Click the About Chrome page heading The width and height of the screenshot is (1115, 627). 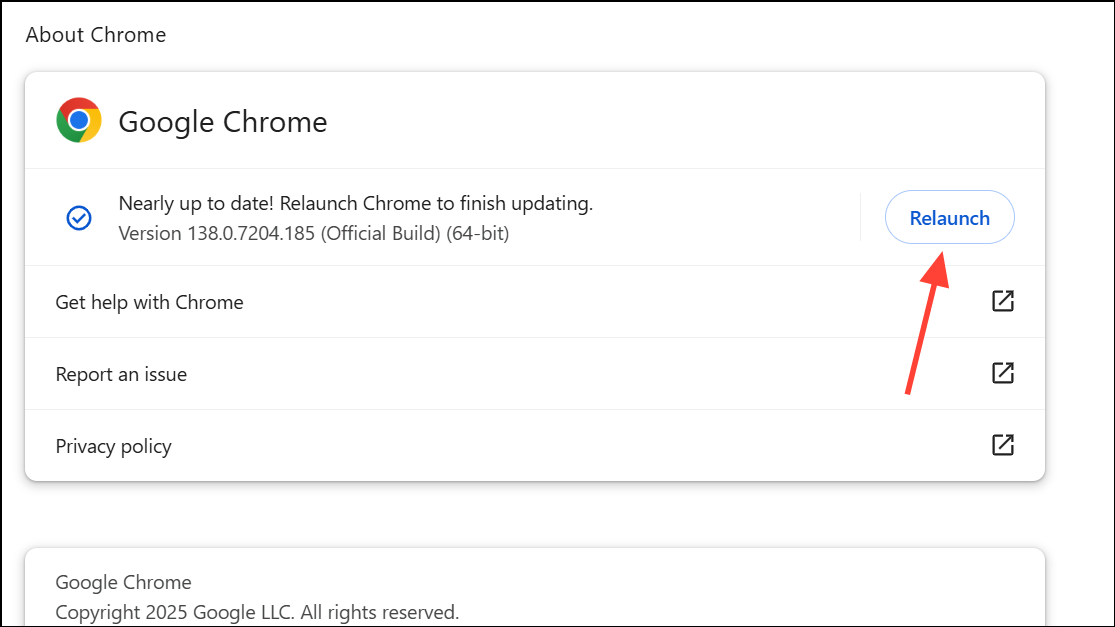95,34
